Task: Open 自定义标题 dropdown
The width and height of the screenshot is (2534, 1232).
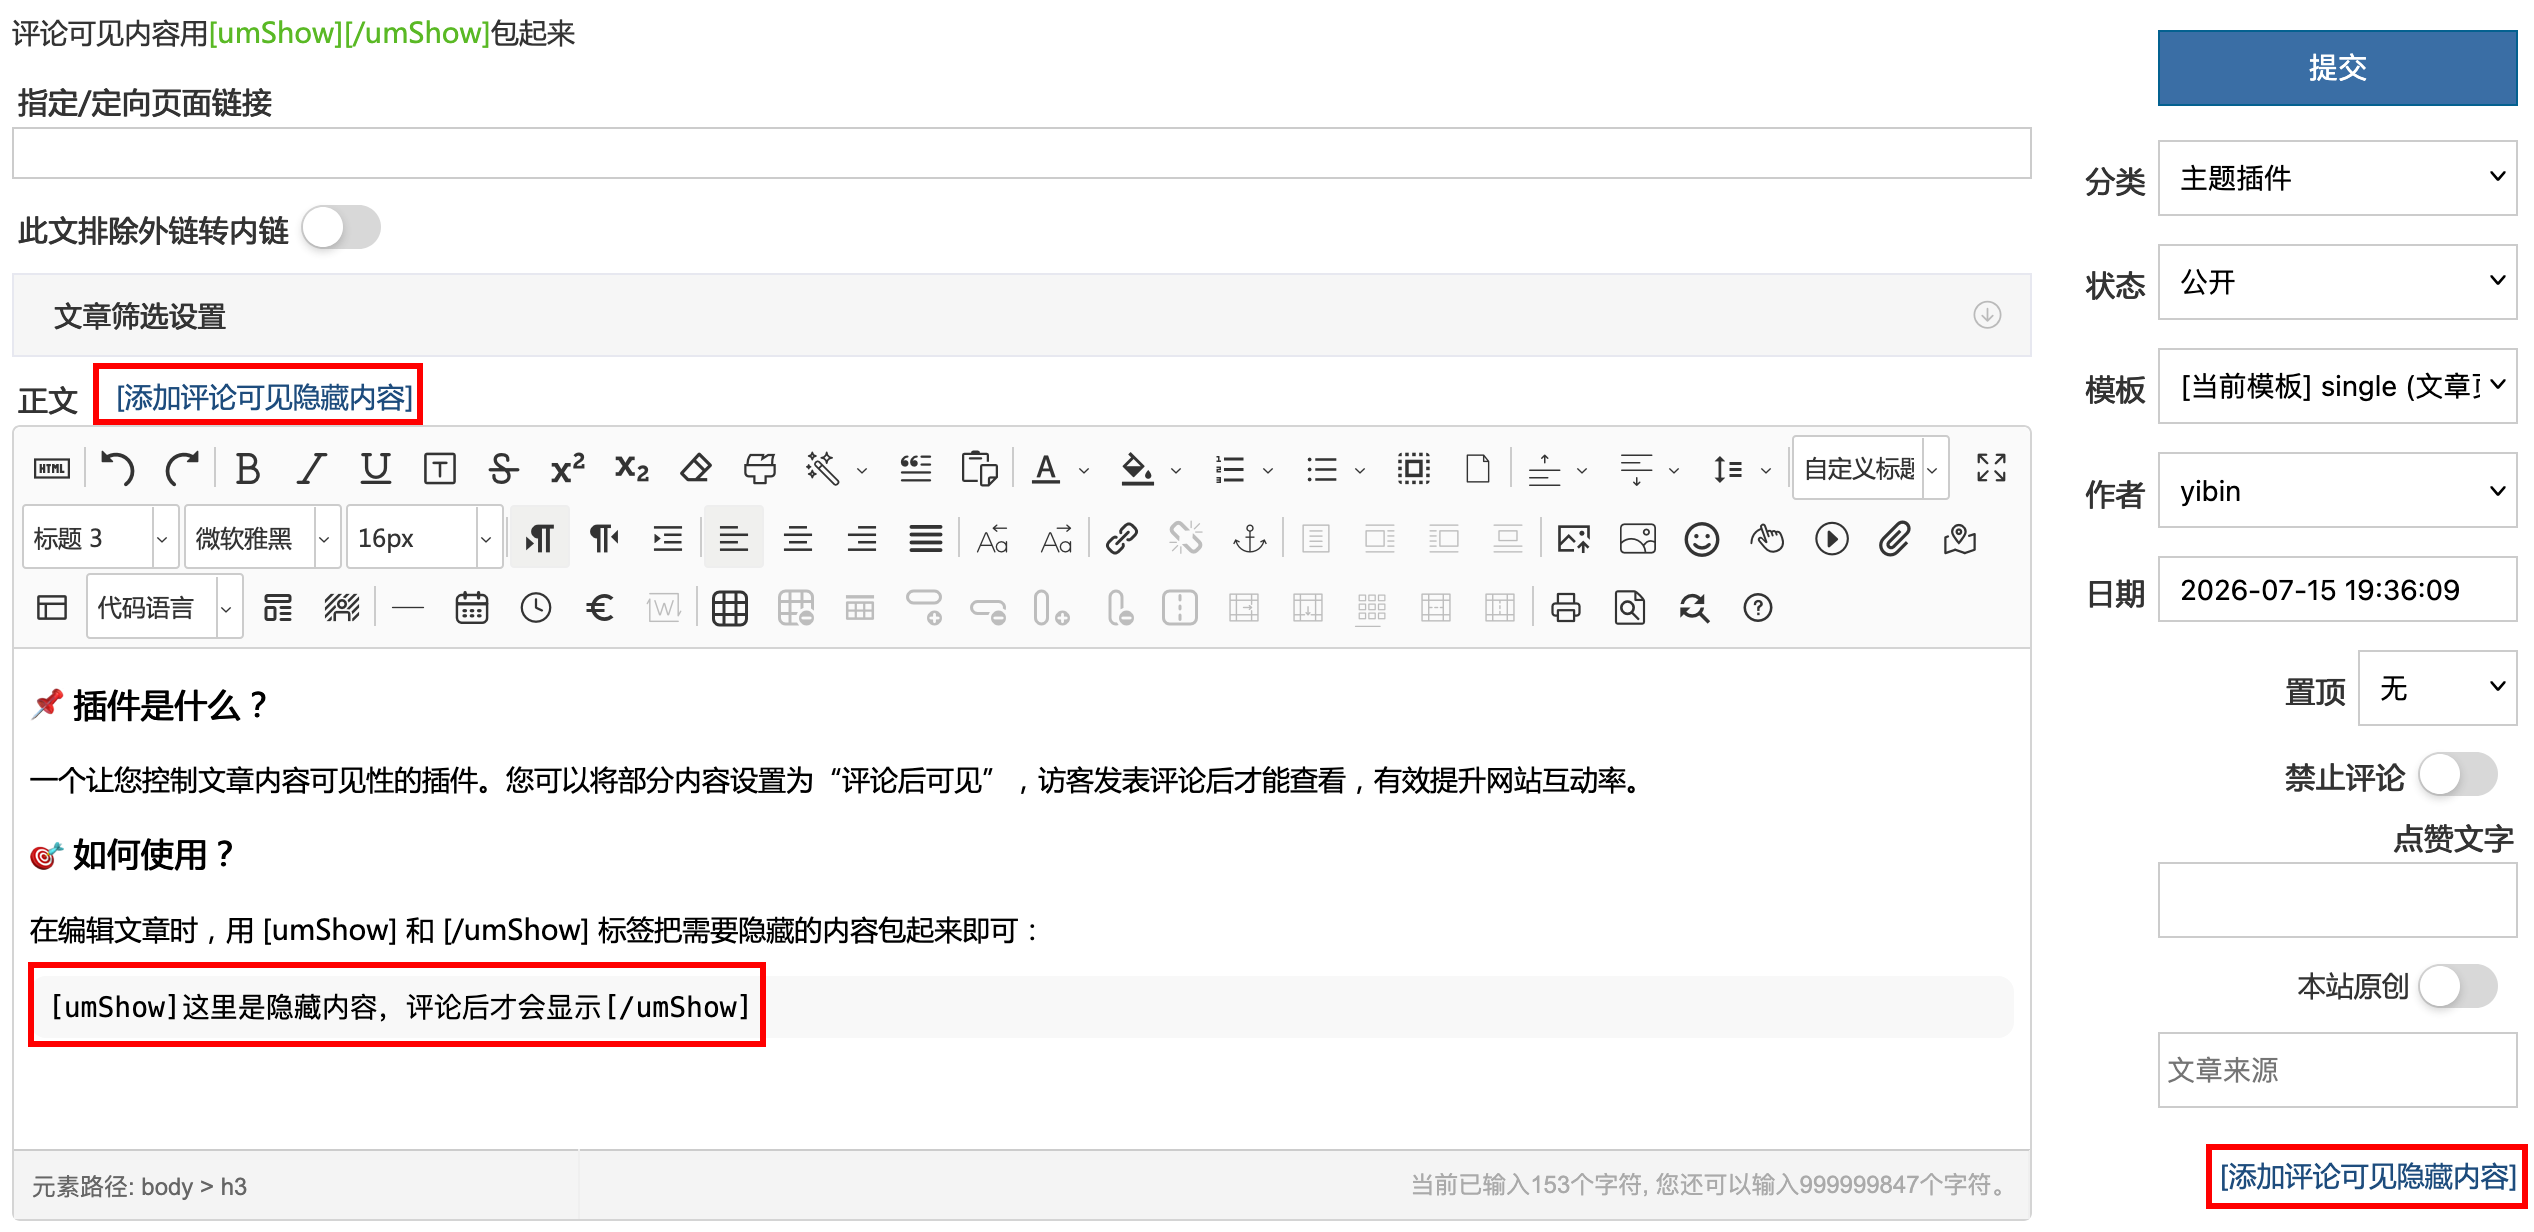Action: pos(1871,467)
